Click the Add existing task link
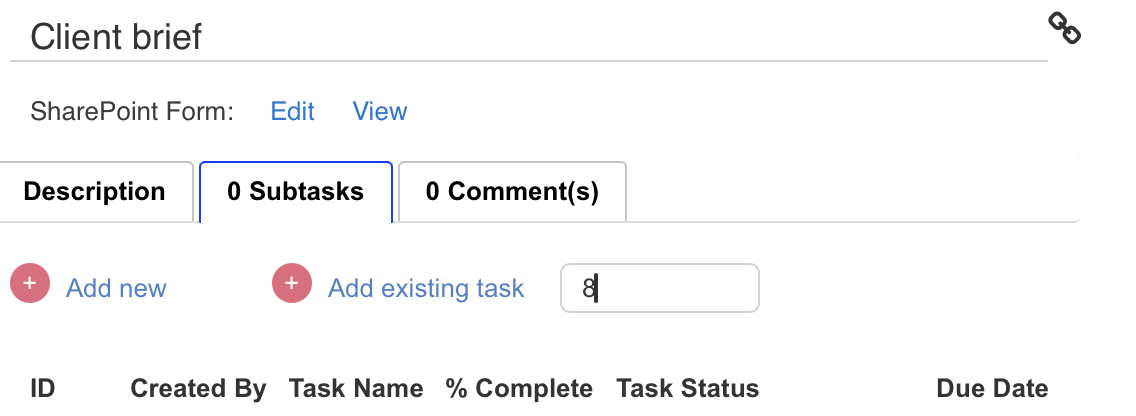 point(426,288)
